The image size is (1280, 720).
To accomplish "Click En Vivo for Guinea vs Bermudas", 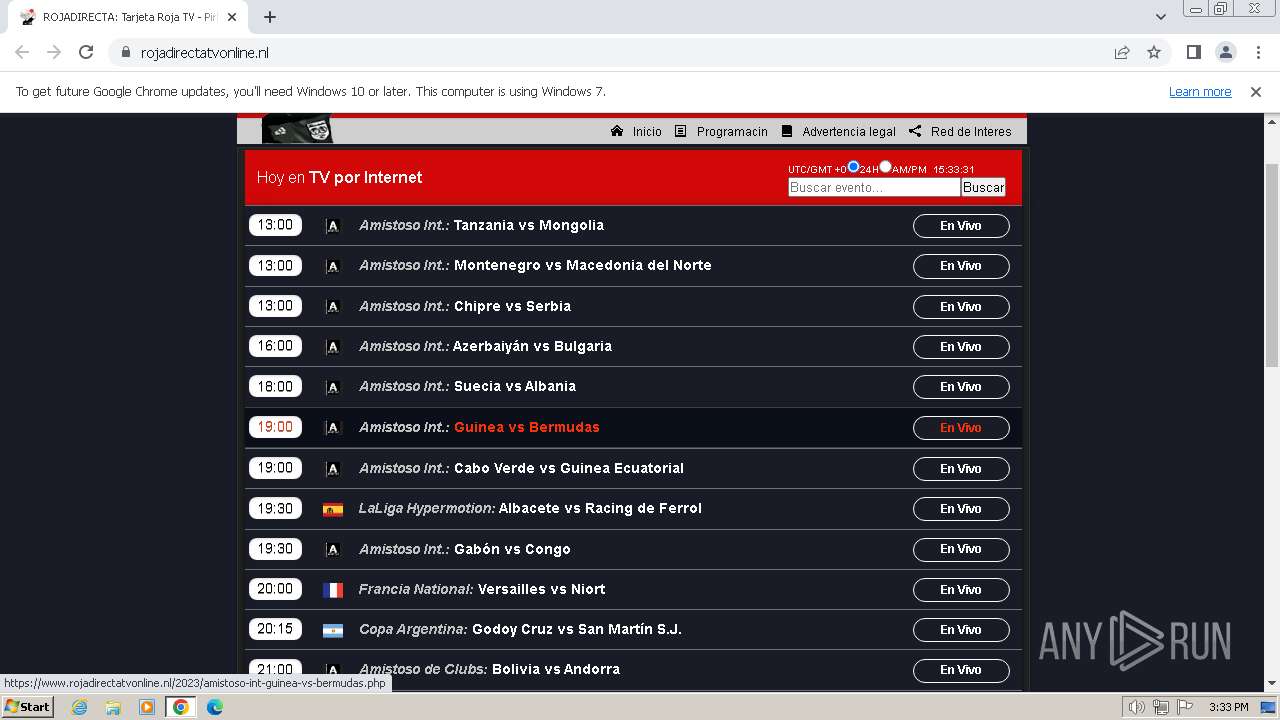I will [961, 428].
